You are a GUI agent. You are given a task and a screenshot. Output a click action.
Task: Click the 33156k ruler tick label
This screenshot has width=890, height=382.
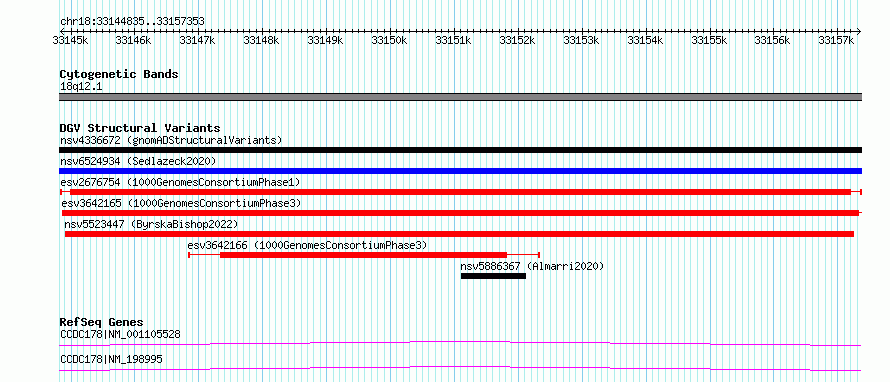tap(773, 40)
